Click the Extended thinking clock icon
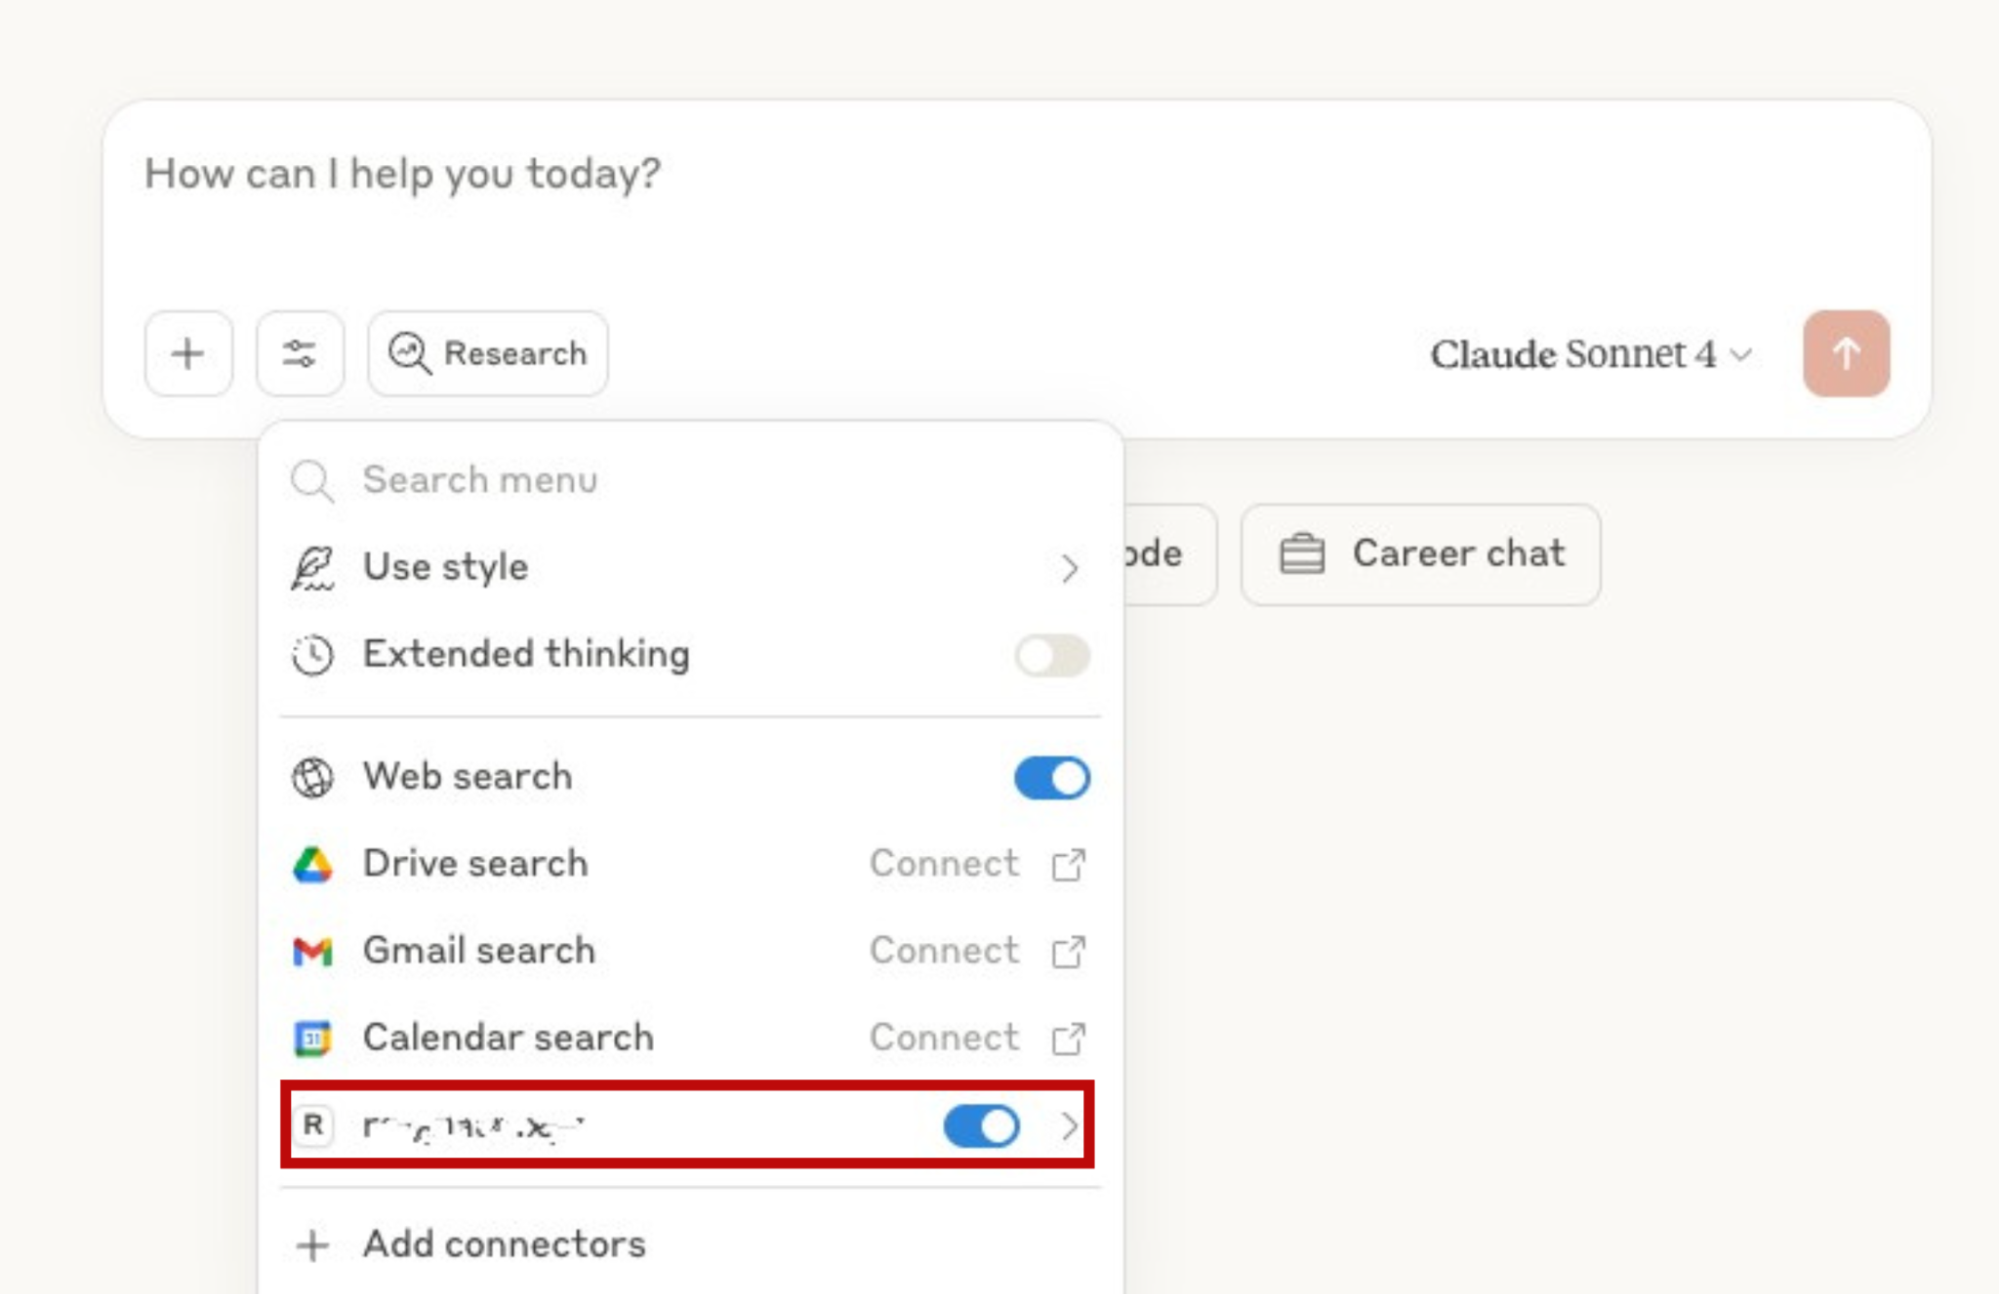Screen dimensions: 1999x1295 (x=313, y=655)
